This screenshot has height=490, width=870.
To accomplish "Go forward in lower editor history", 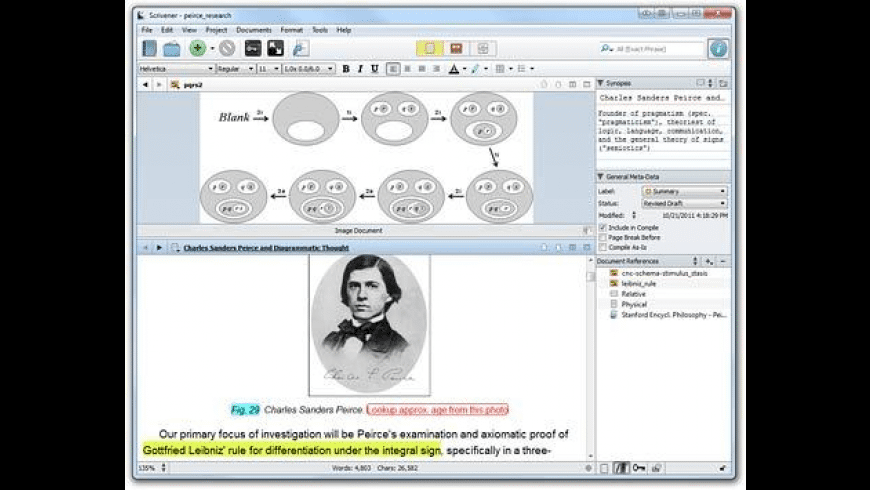I will pos(159,247).
